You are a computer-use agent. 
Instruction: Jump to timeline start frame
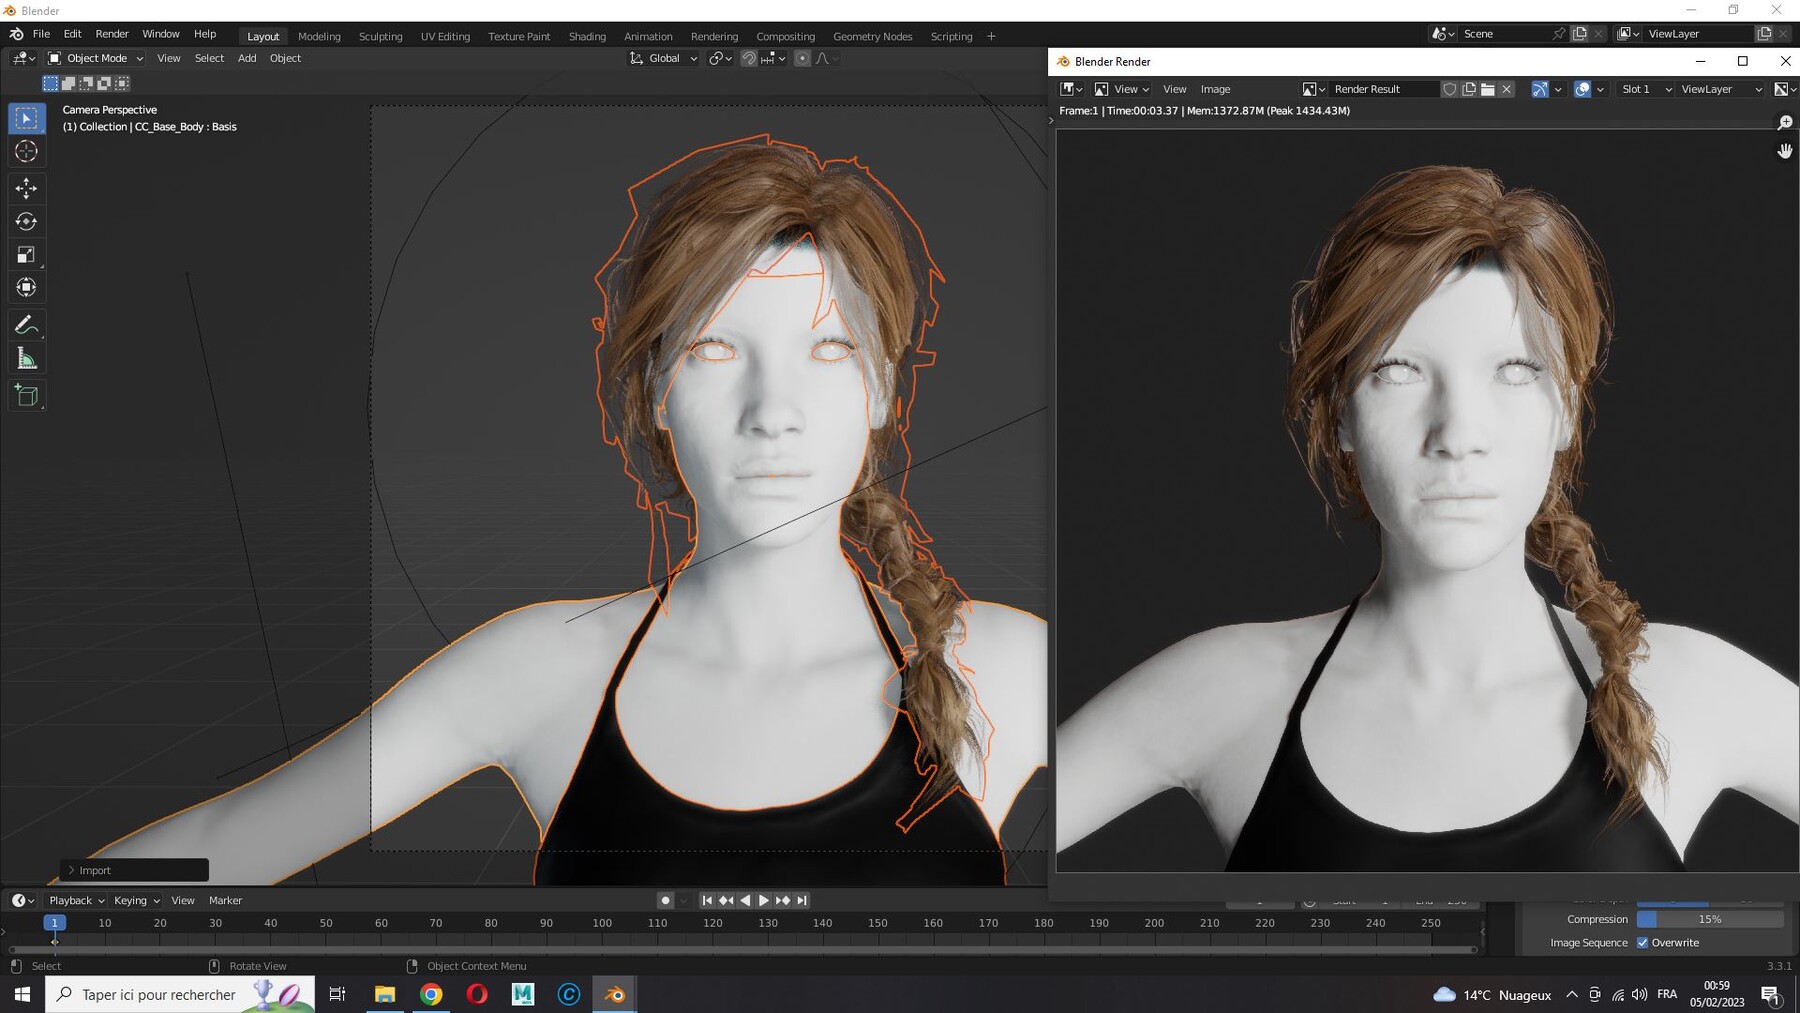pyautogui.click(x=707, y=900)
